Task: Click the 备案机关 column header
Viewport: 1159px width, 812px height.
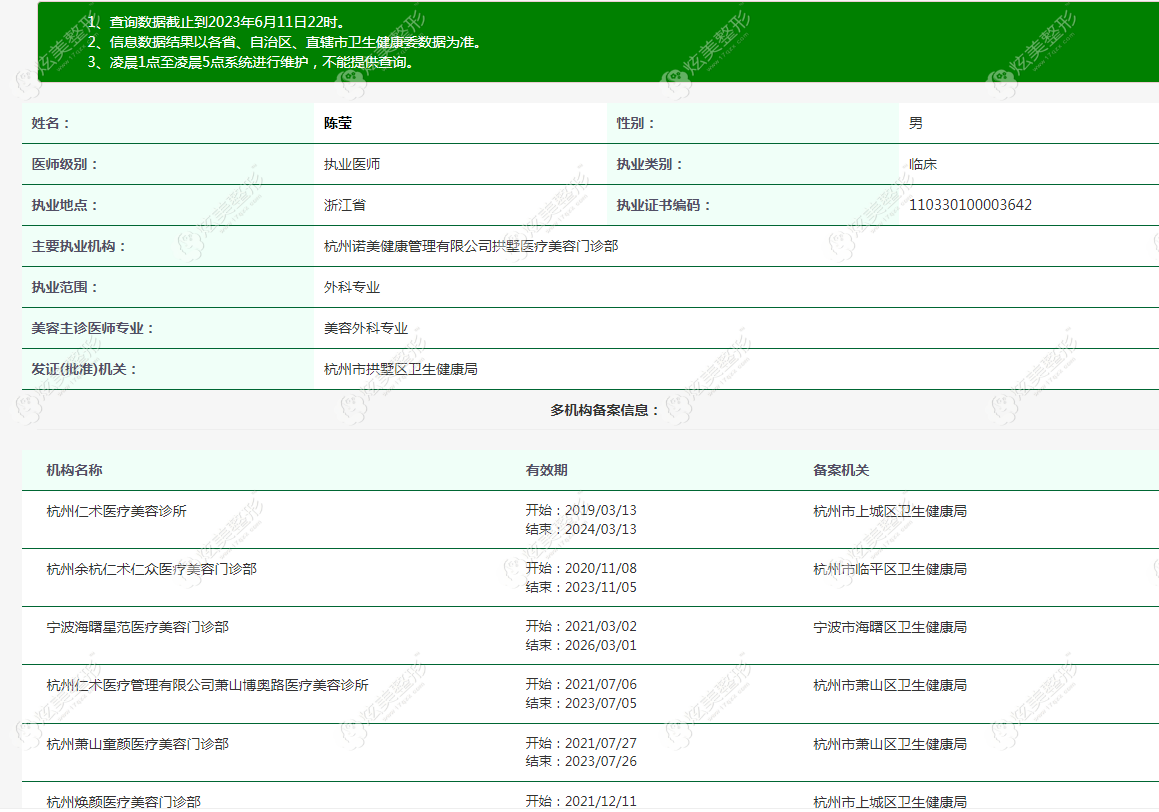Action: point(841,470)
